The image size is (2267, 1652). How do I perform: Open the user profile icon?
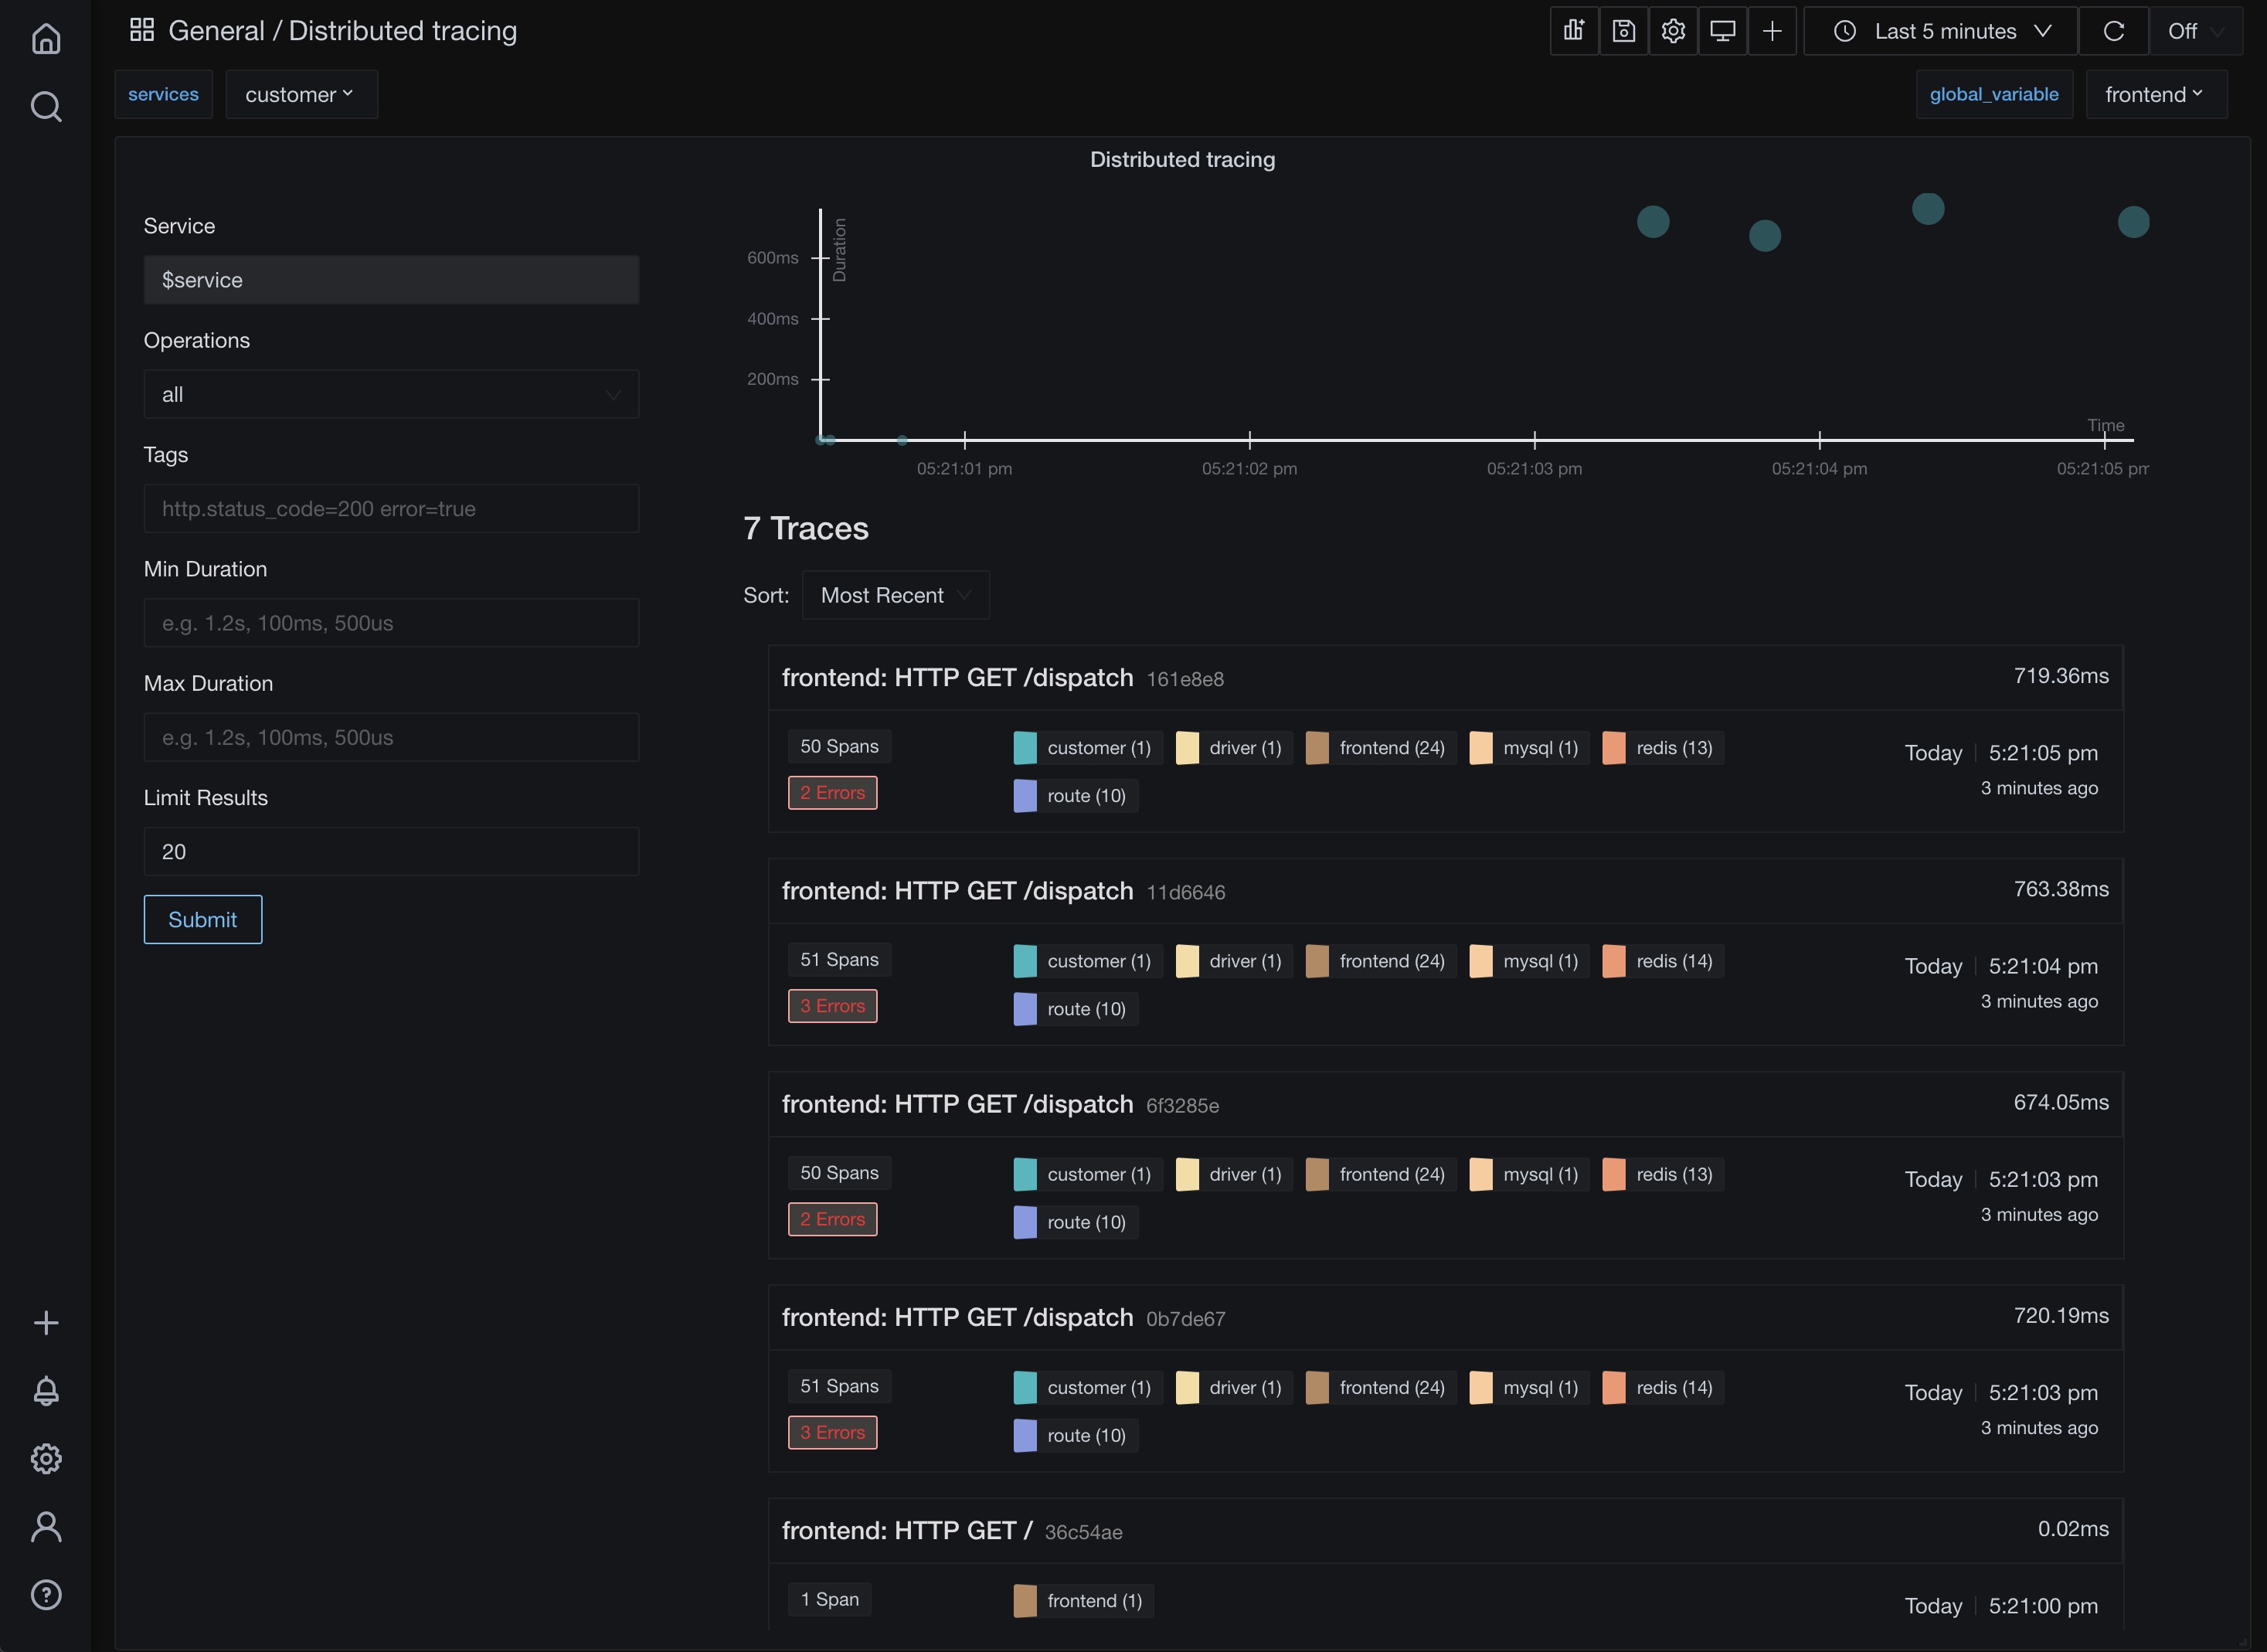(46, 1527)
